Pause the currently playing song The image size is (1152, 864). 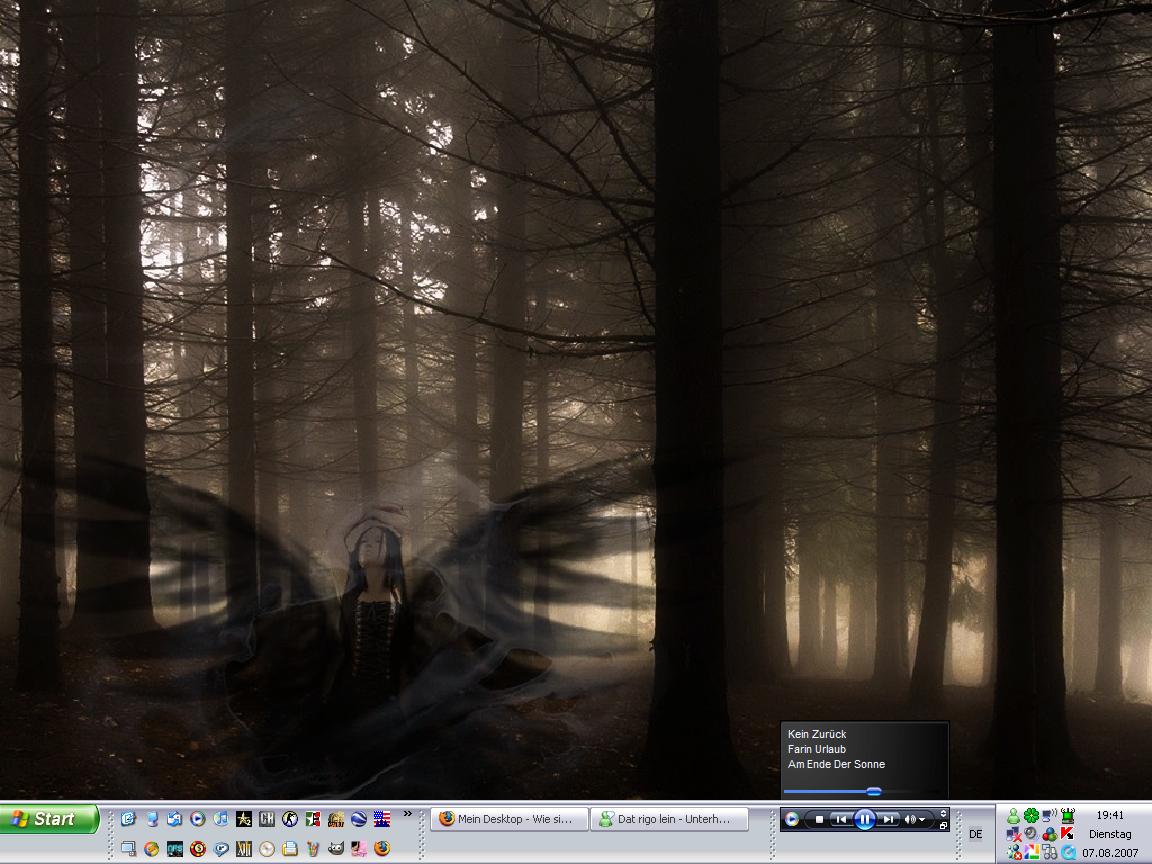pos(864,820)
